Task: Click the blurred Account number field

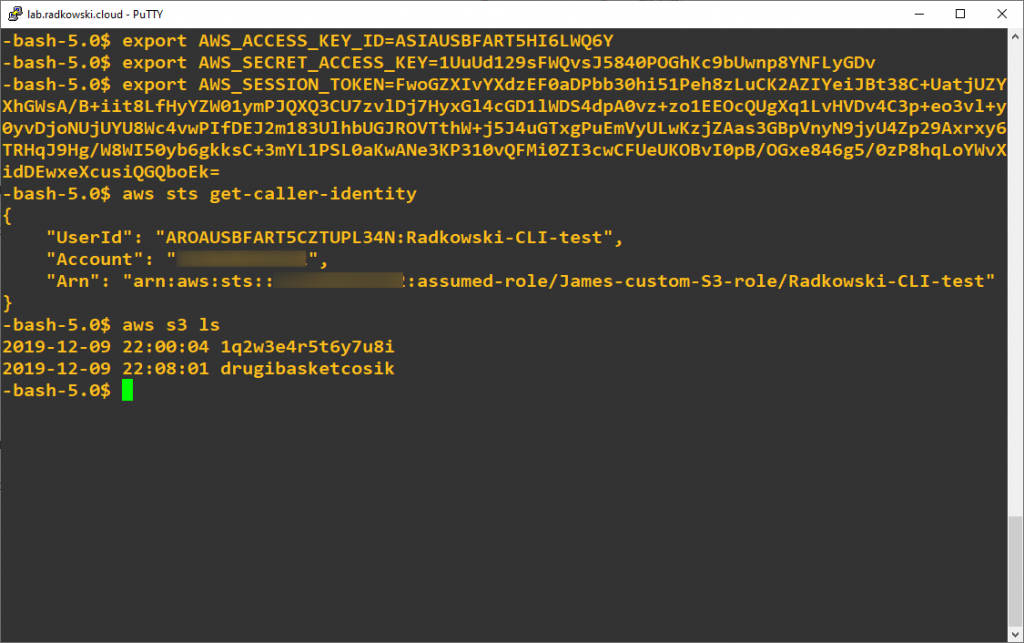Action: click(242, 259)
